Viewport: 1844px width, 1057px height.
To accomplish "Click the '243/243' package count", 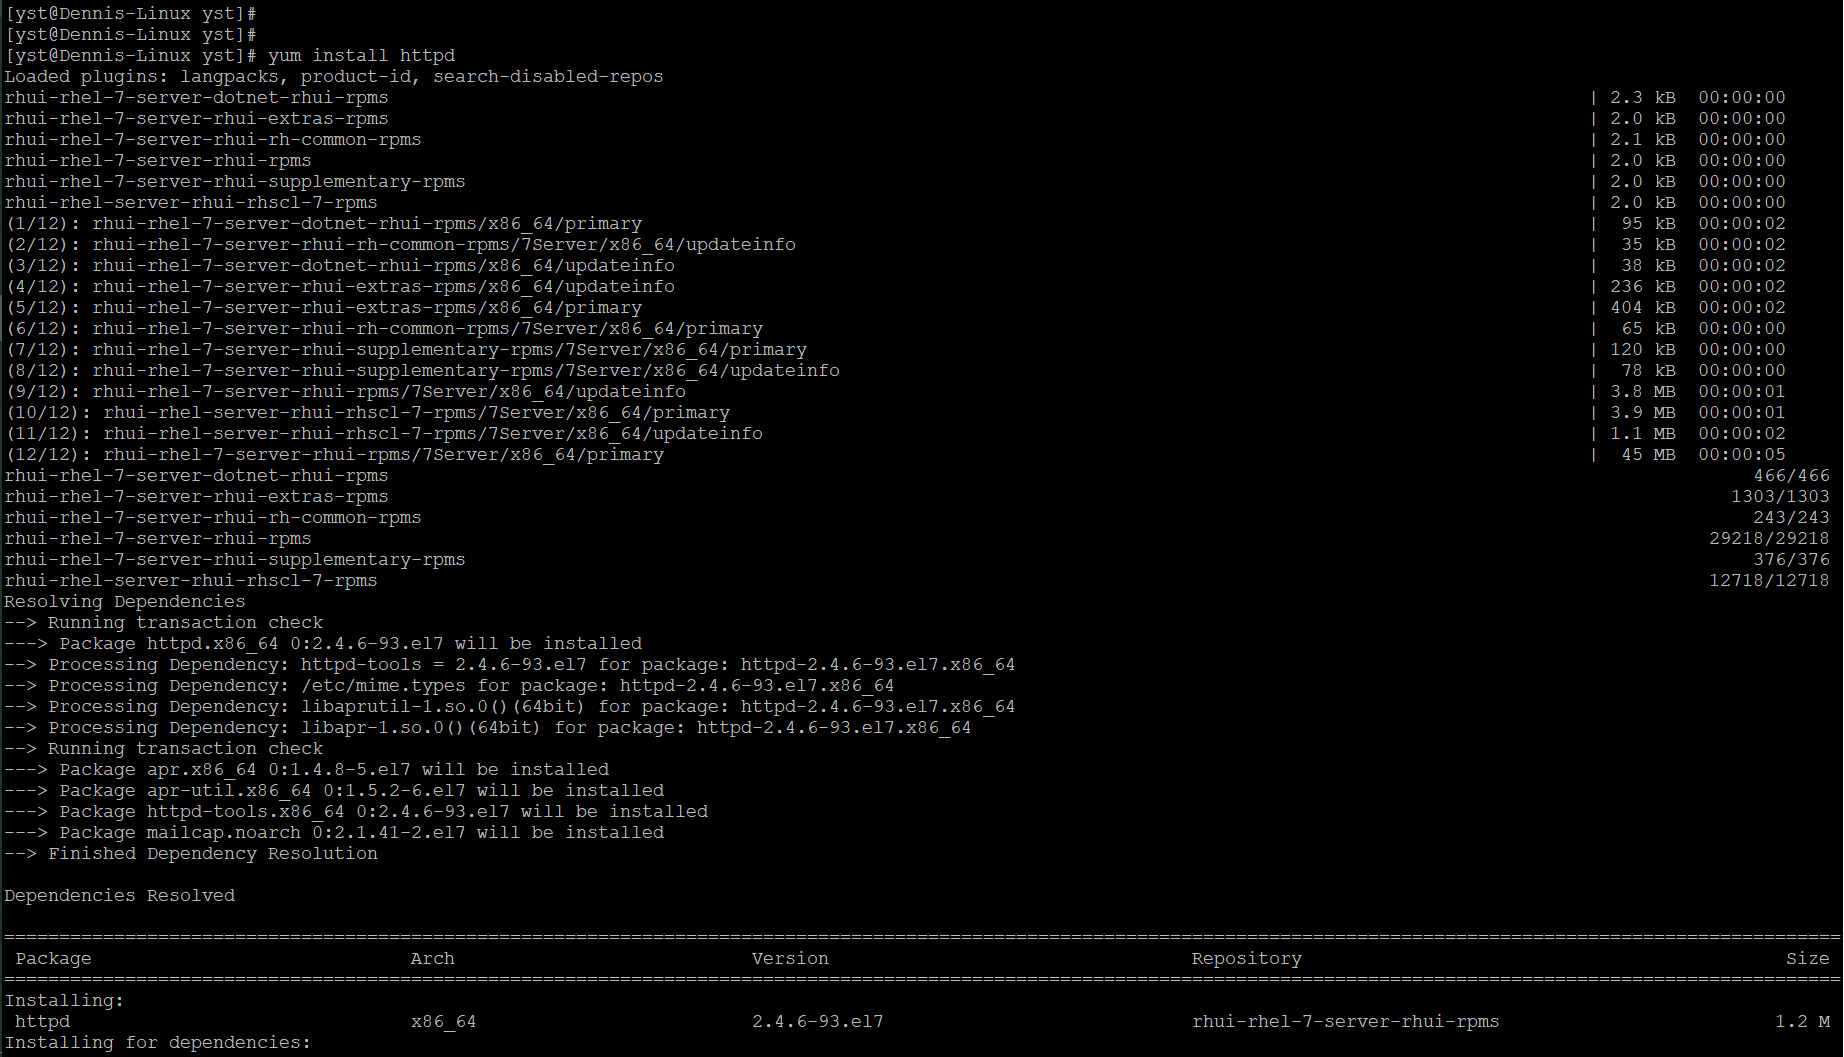I will pyautogui.click(x=1791, y=517).
